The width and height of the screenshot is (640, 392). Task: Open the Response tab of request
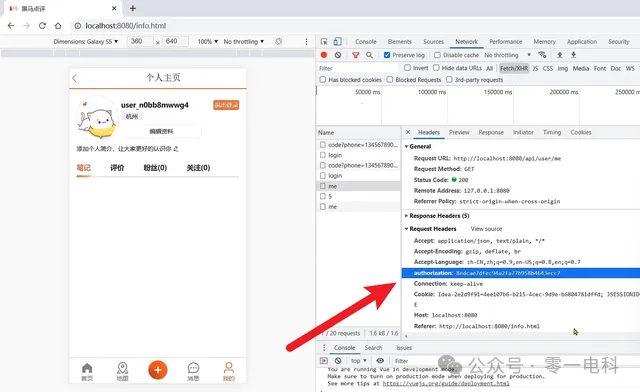(491, 132)
